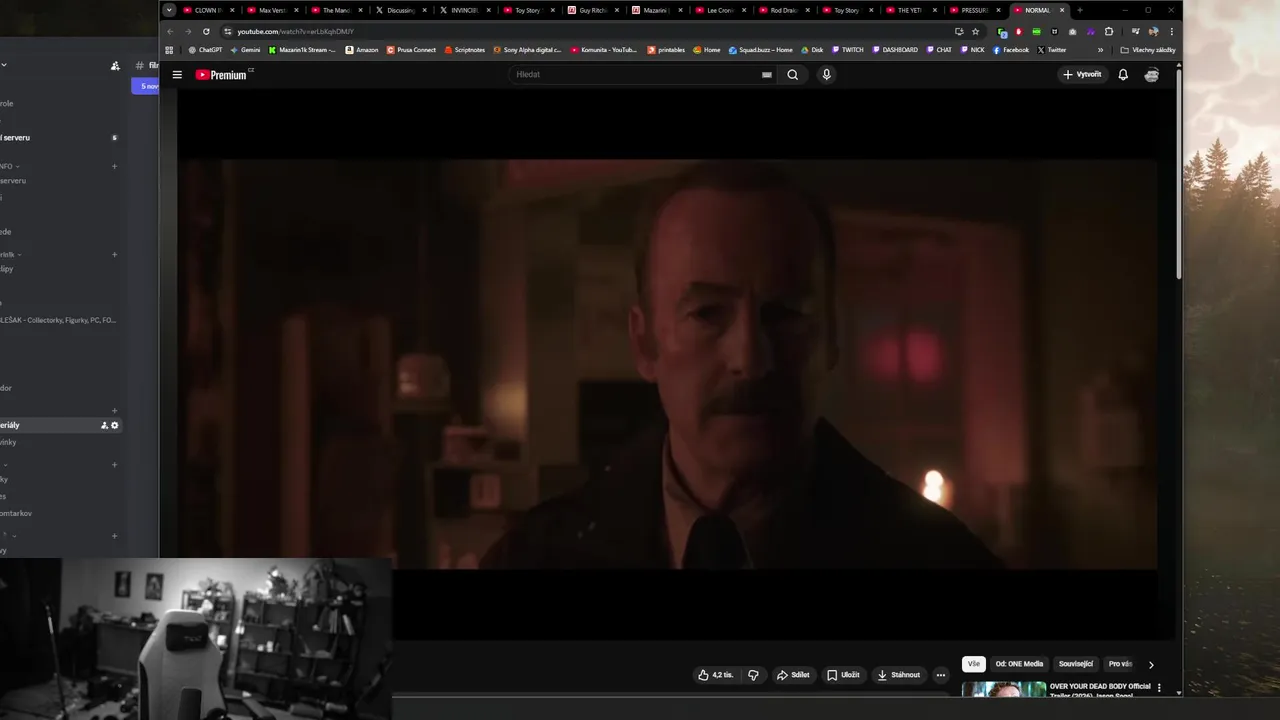Viewport: 1280px width, 720px height.
Task: Show more bookmarks chevron
Action: point(1100,50)
